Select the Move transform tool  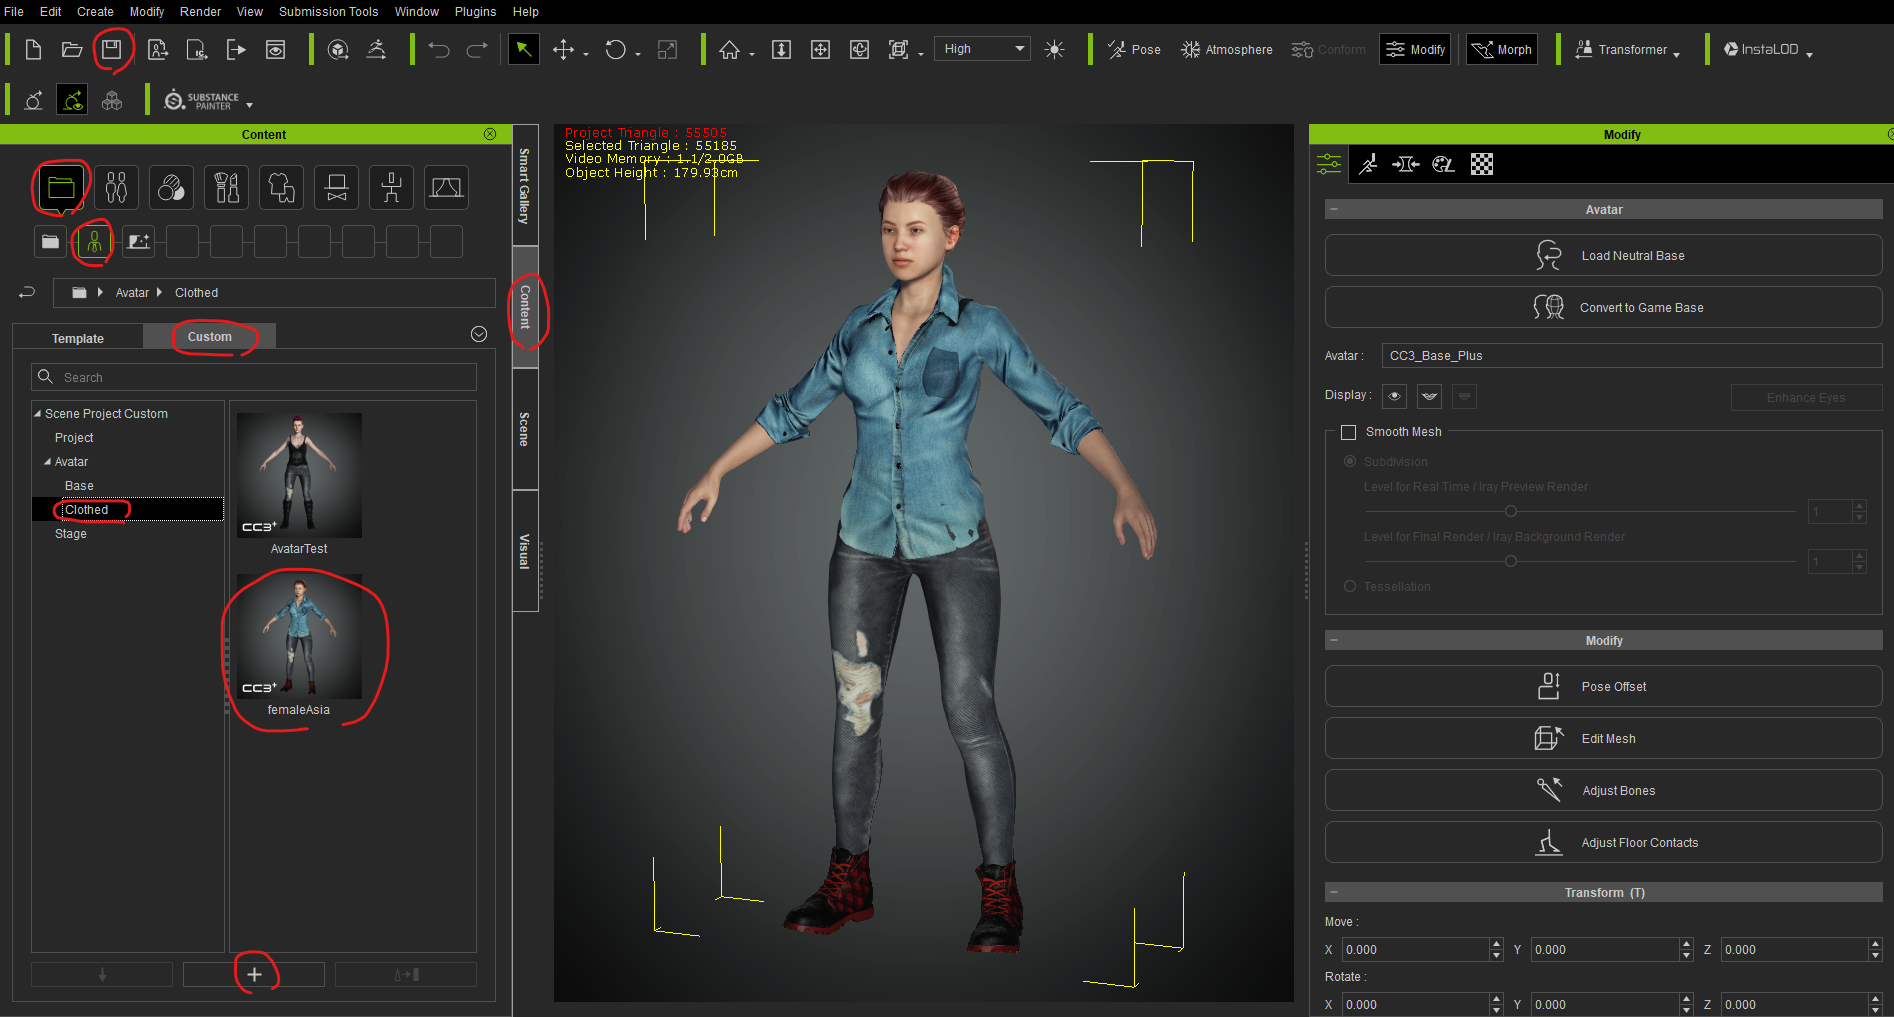click(563, 49)
